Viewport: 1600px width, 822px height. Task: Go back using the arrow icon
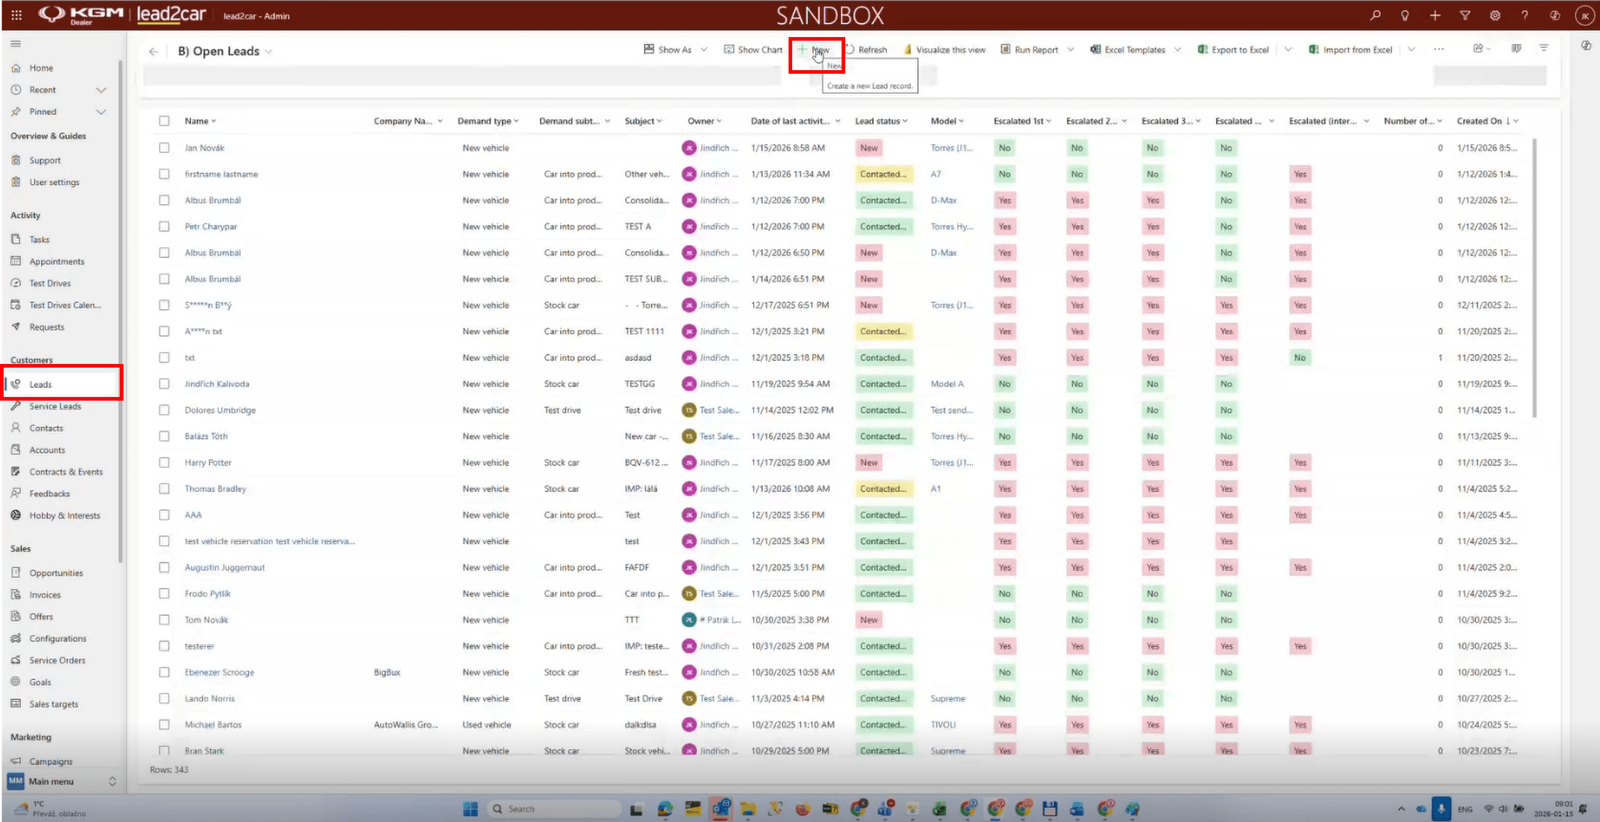click(x=153, y=51)
